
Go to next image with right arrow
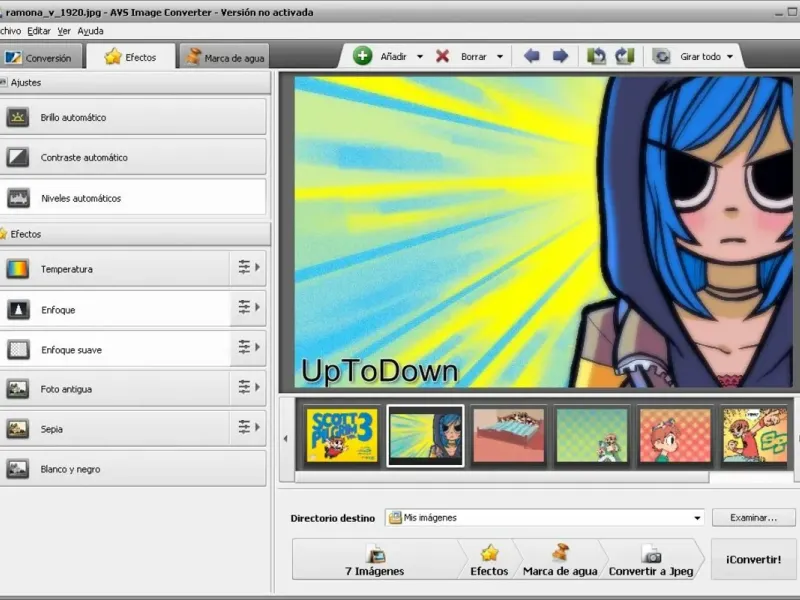[560, 56]
